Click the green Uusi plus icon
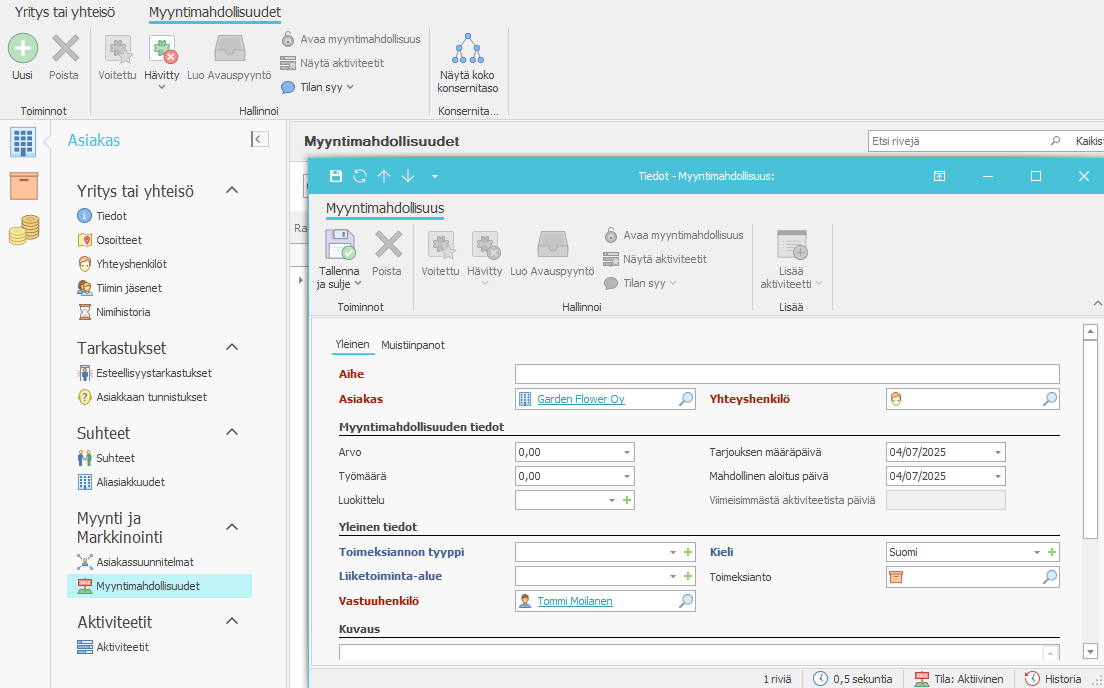Screen dimensions: 1104x688 (23, 48)
